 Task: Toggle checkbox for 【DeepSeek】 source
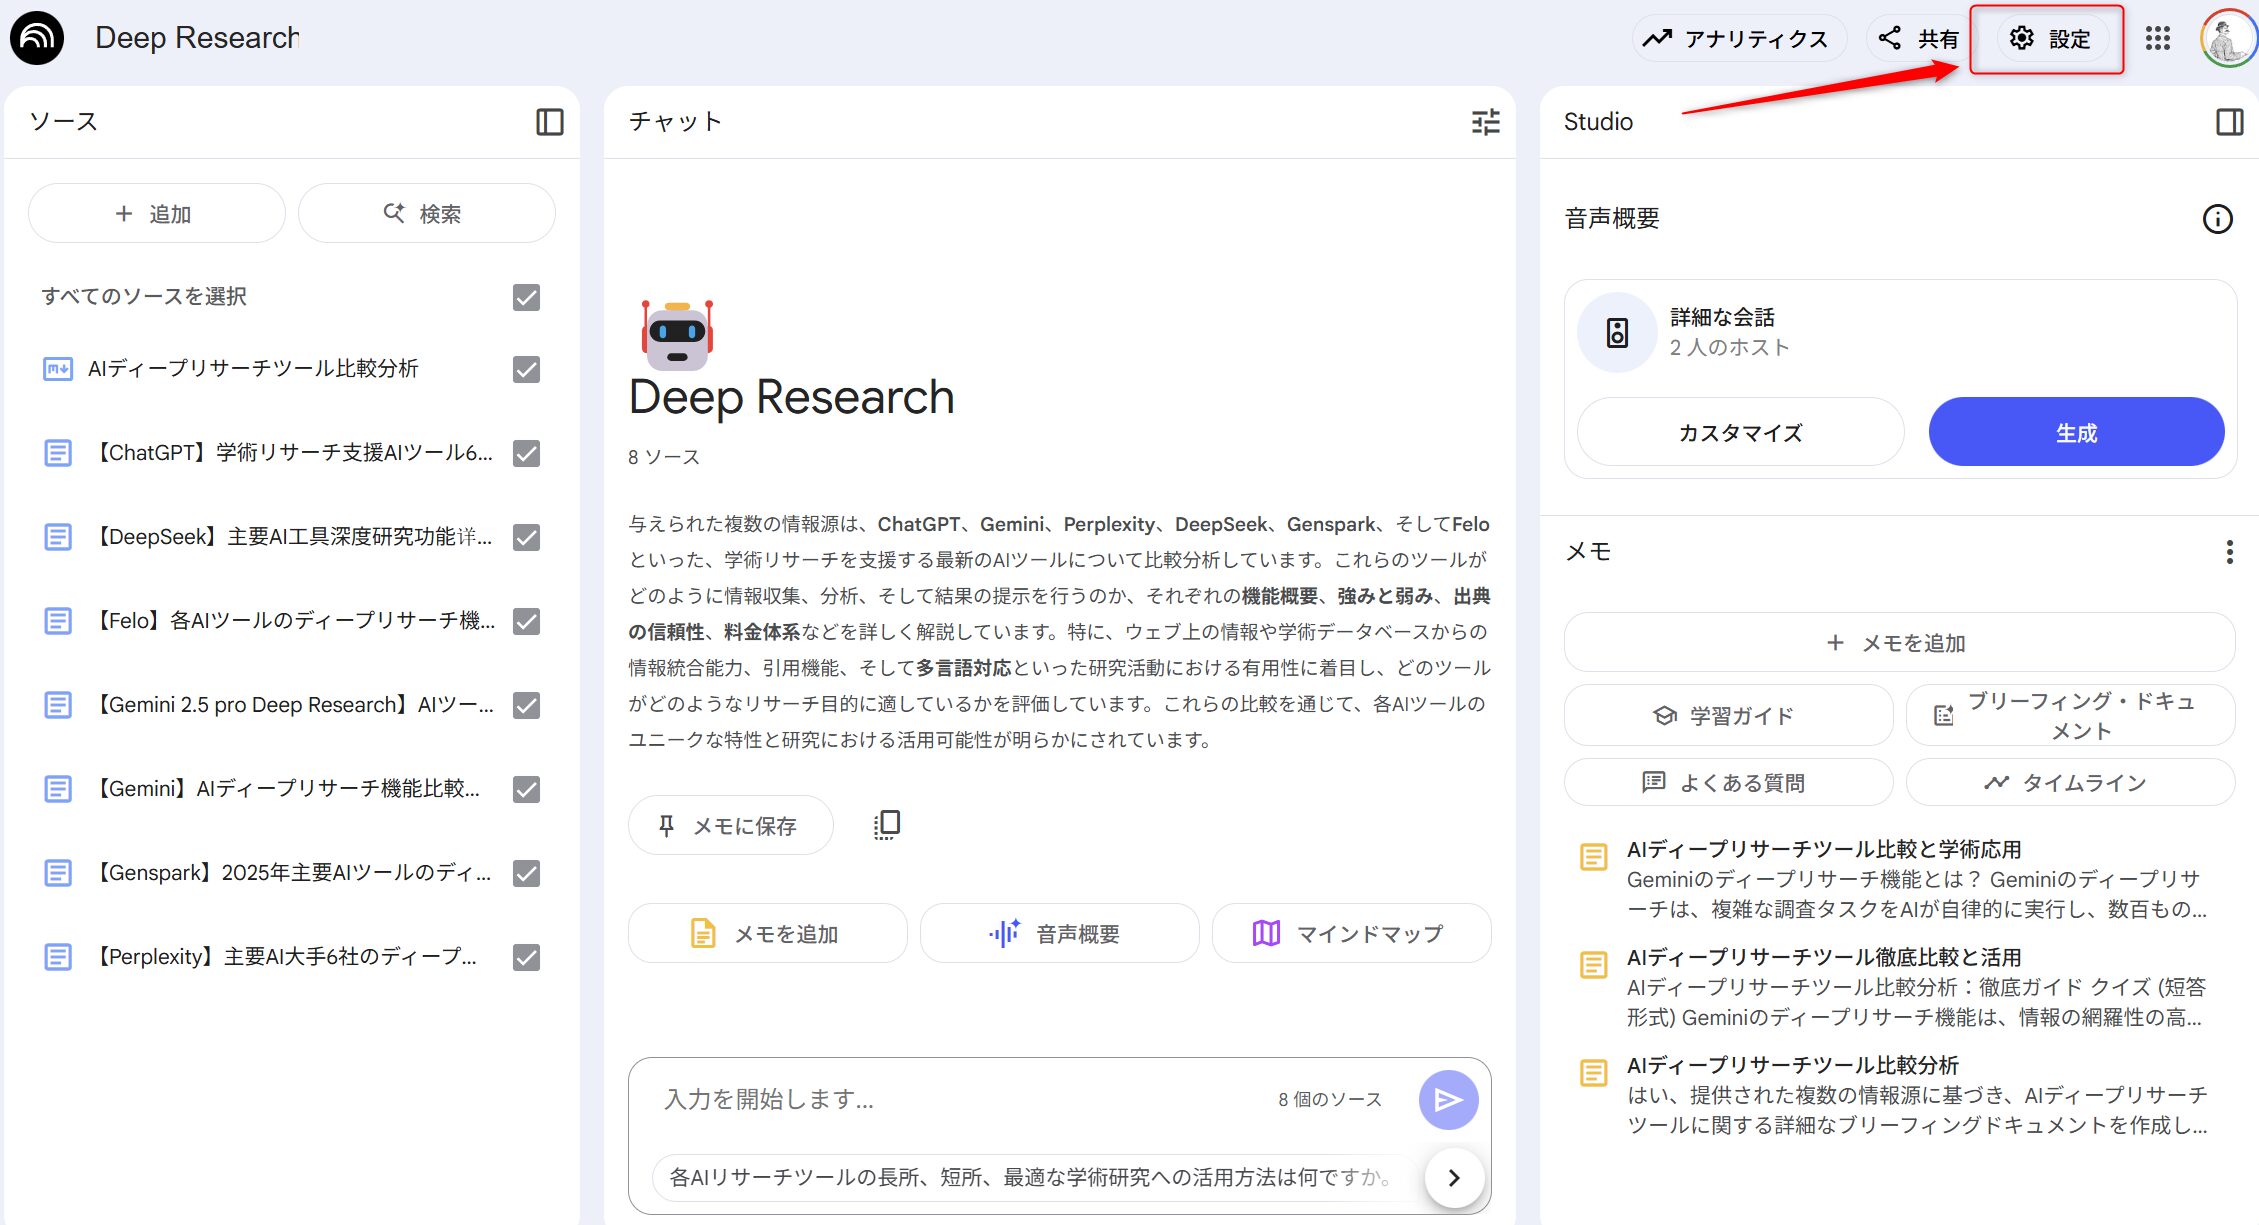point(526,537)
